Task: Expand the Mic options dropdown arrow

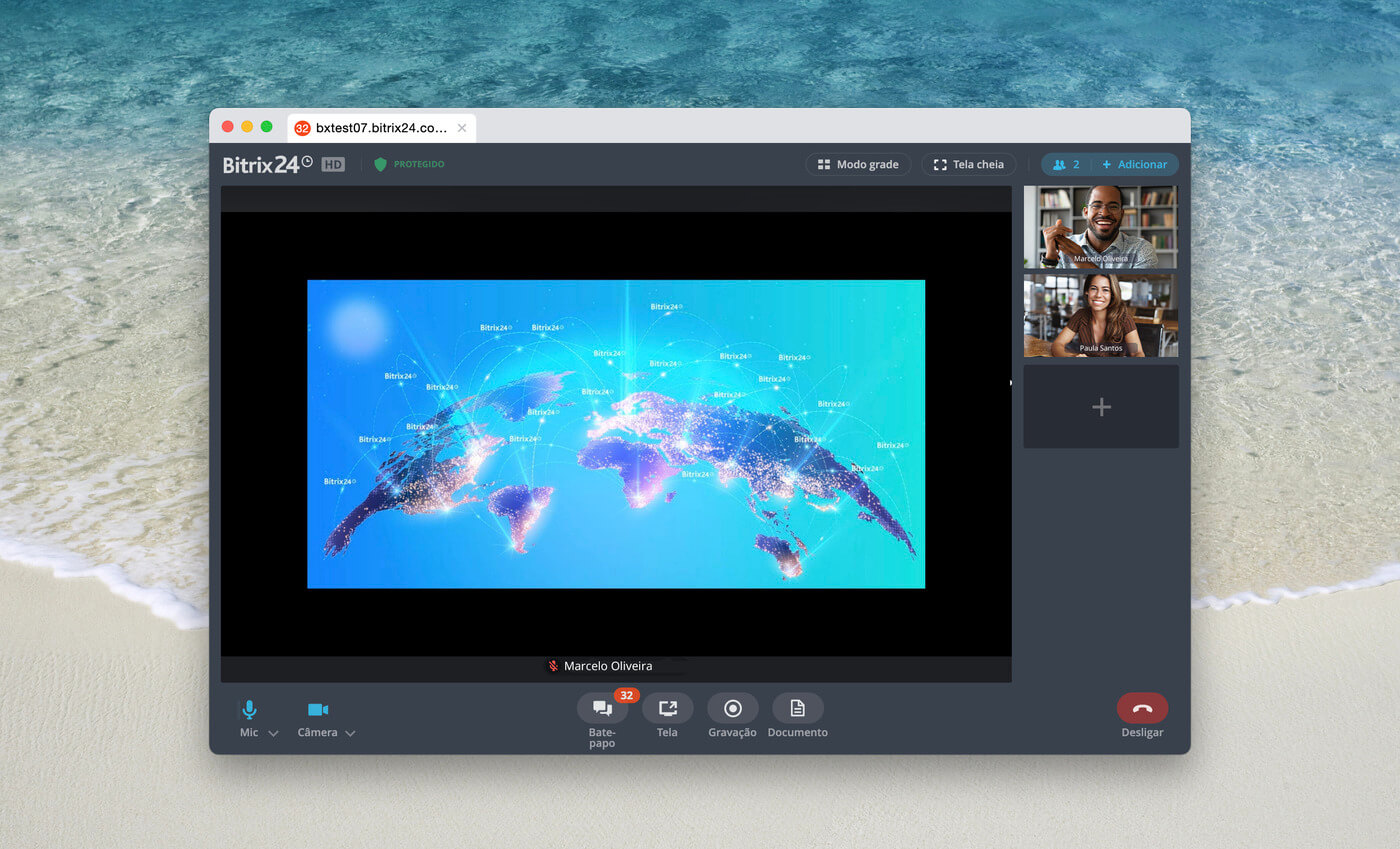Action: [x=273, y=734]
